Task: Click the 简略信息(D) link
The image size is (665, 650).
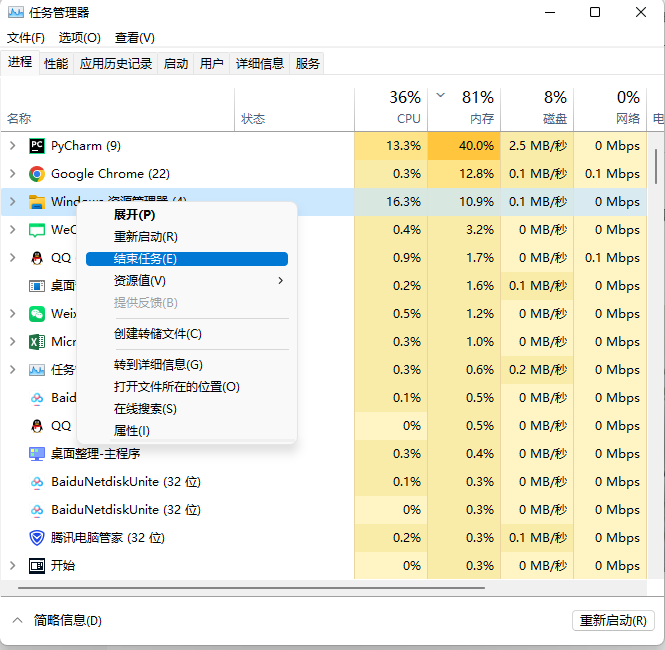Action: [x=68, y=621]
